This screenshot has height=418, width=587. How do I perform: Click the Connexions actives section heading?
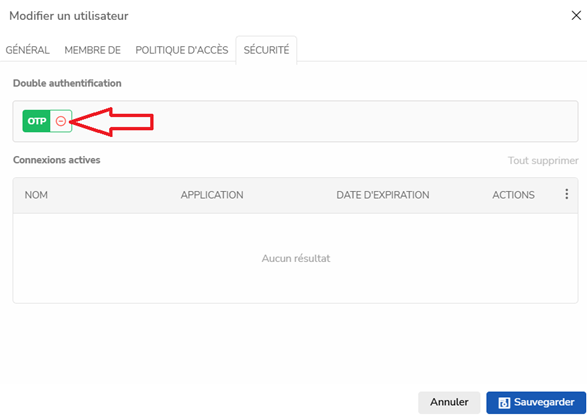(x=57, y=160)
